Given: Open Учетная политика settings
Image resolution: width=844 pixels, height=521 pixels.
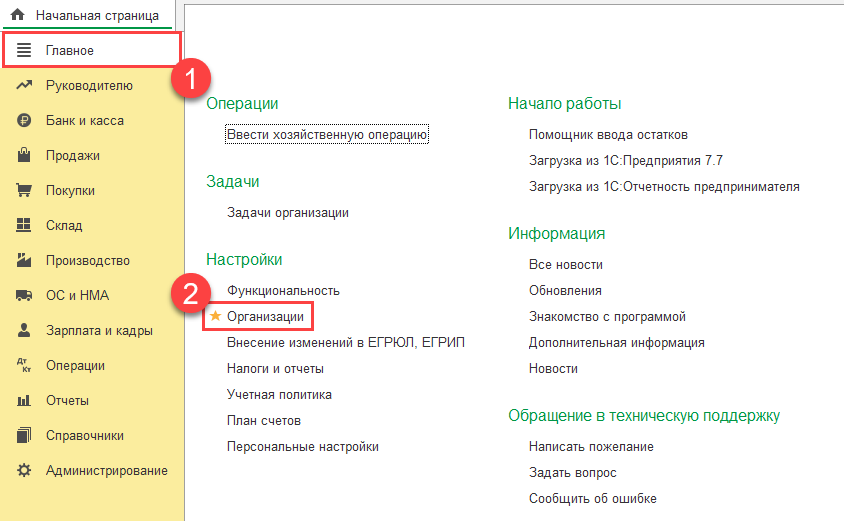Looking at the screenshot, I should pos(279,395).
